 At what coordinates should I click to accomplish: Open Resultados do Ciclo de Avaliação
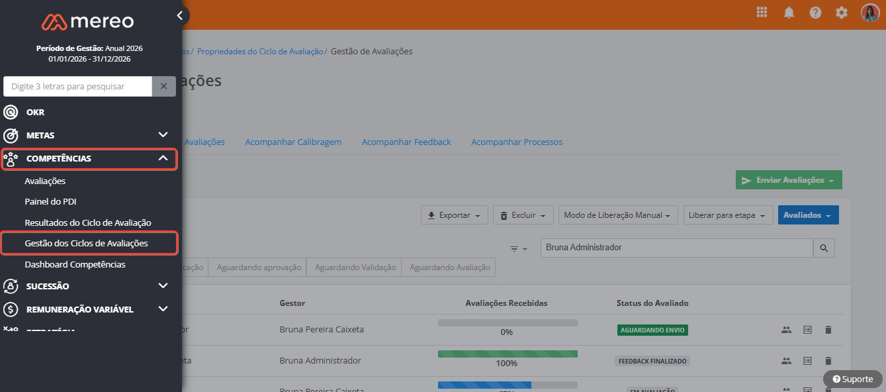tap(88, 223)
